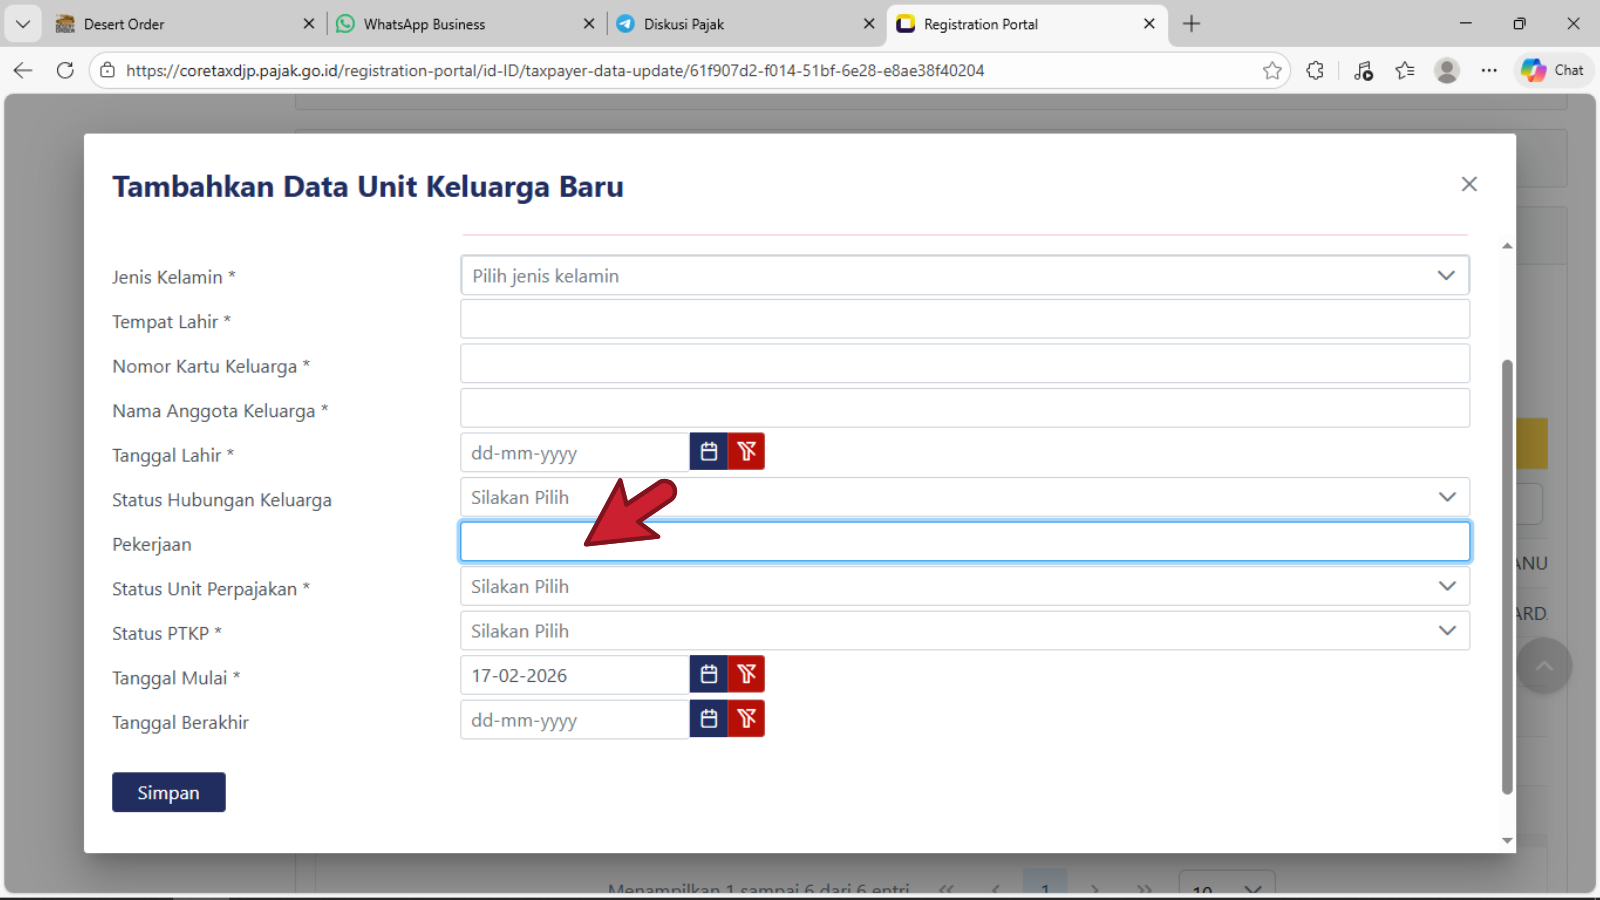This screenshot has width=1600, height=900.
Task: Open calendar picker for Tanggal Mulai
Action: 709,675
